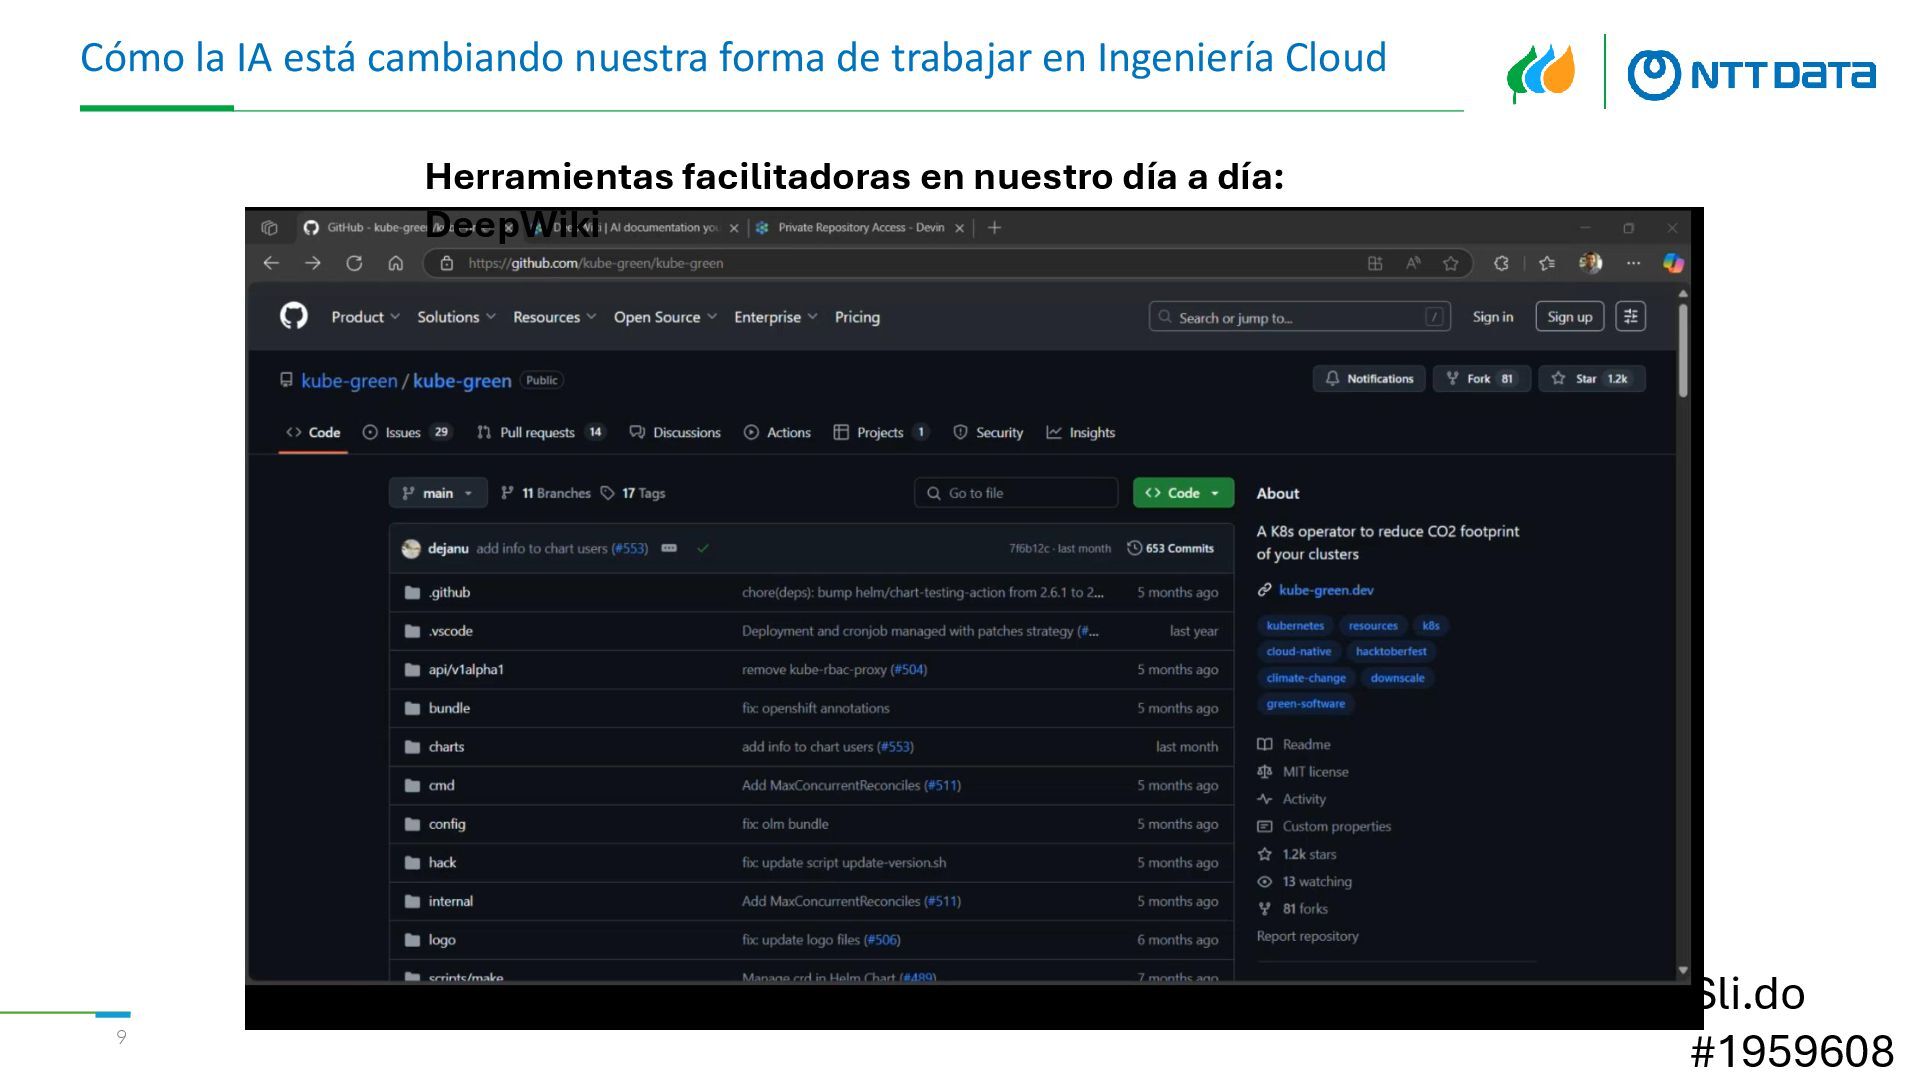The image size is (1920, 1080).
Task: Switch to the Pull requests tab
Action: (x=541, y=432)
